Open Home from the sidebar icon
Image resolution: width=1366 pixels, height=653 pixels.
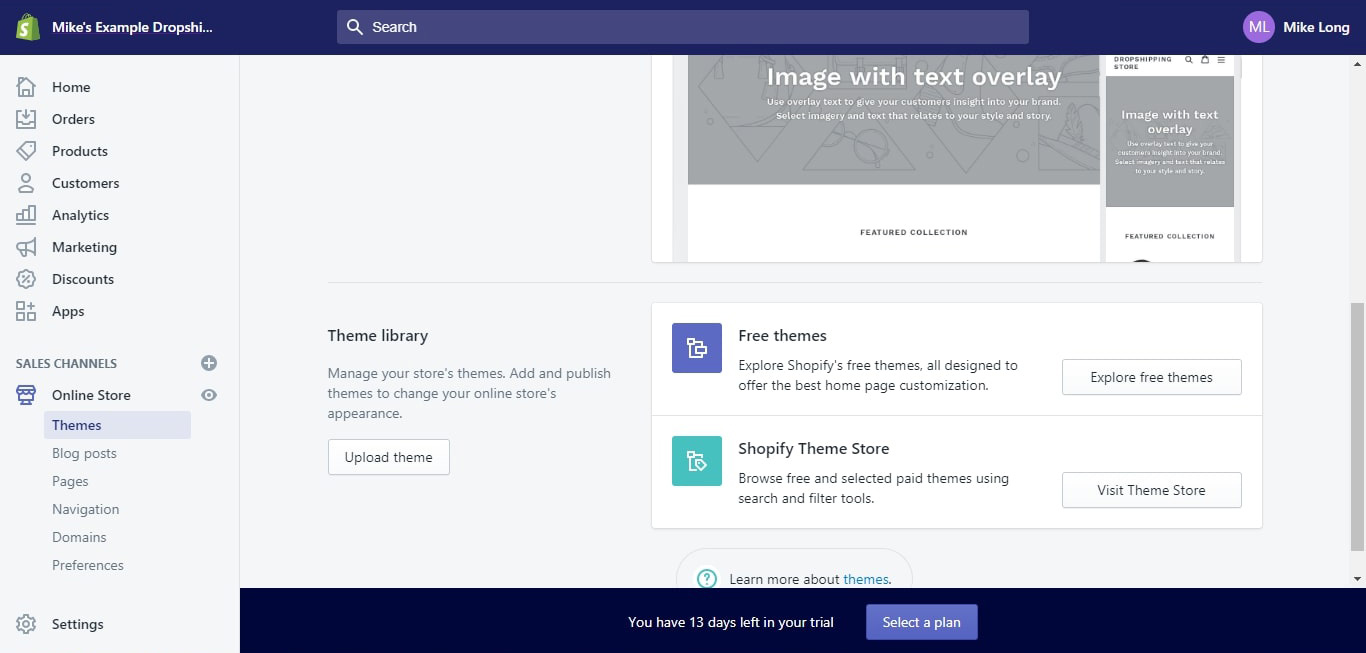coord(26,87)
